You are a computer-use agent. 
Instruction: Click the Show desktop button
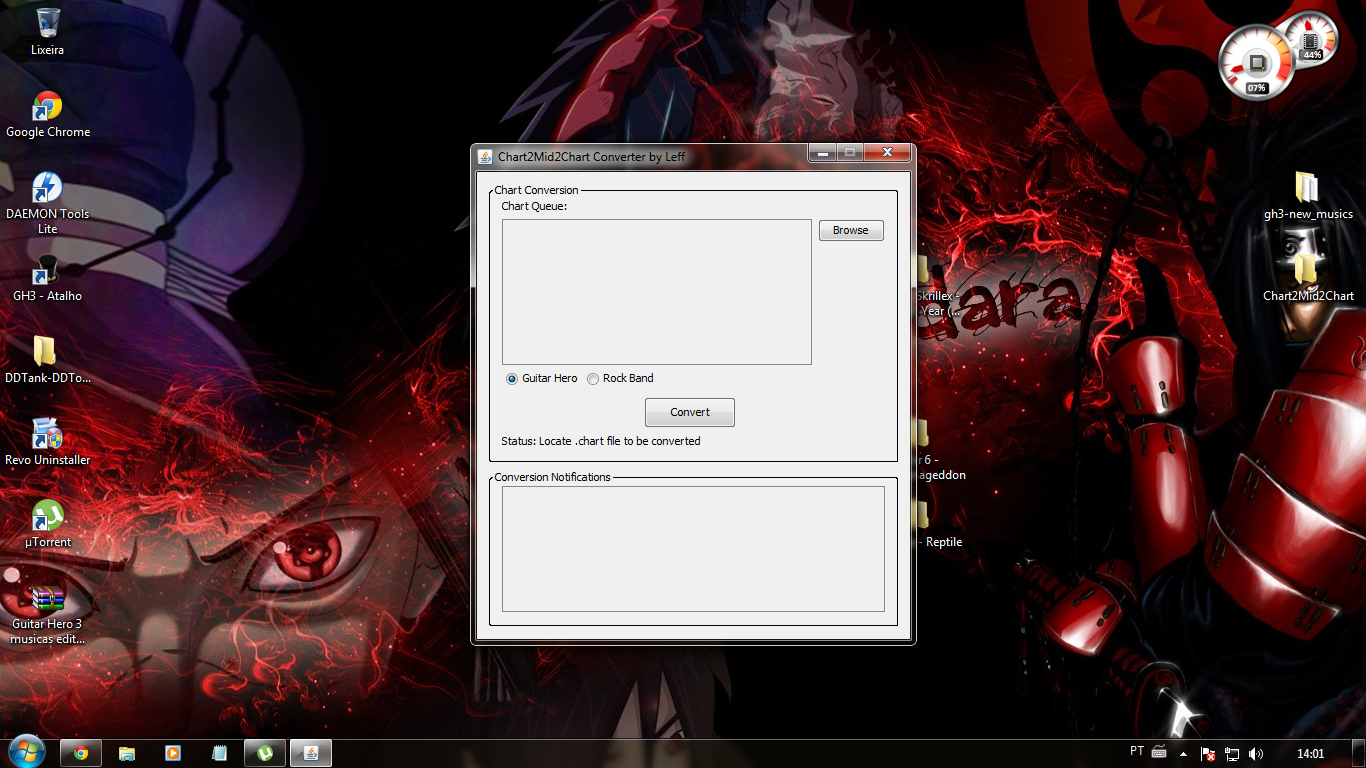pyautogui.click(x=1359, y=753)
